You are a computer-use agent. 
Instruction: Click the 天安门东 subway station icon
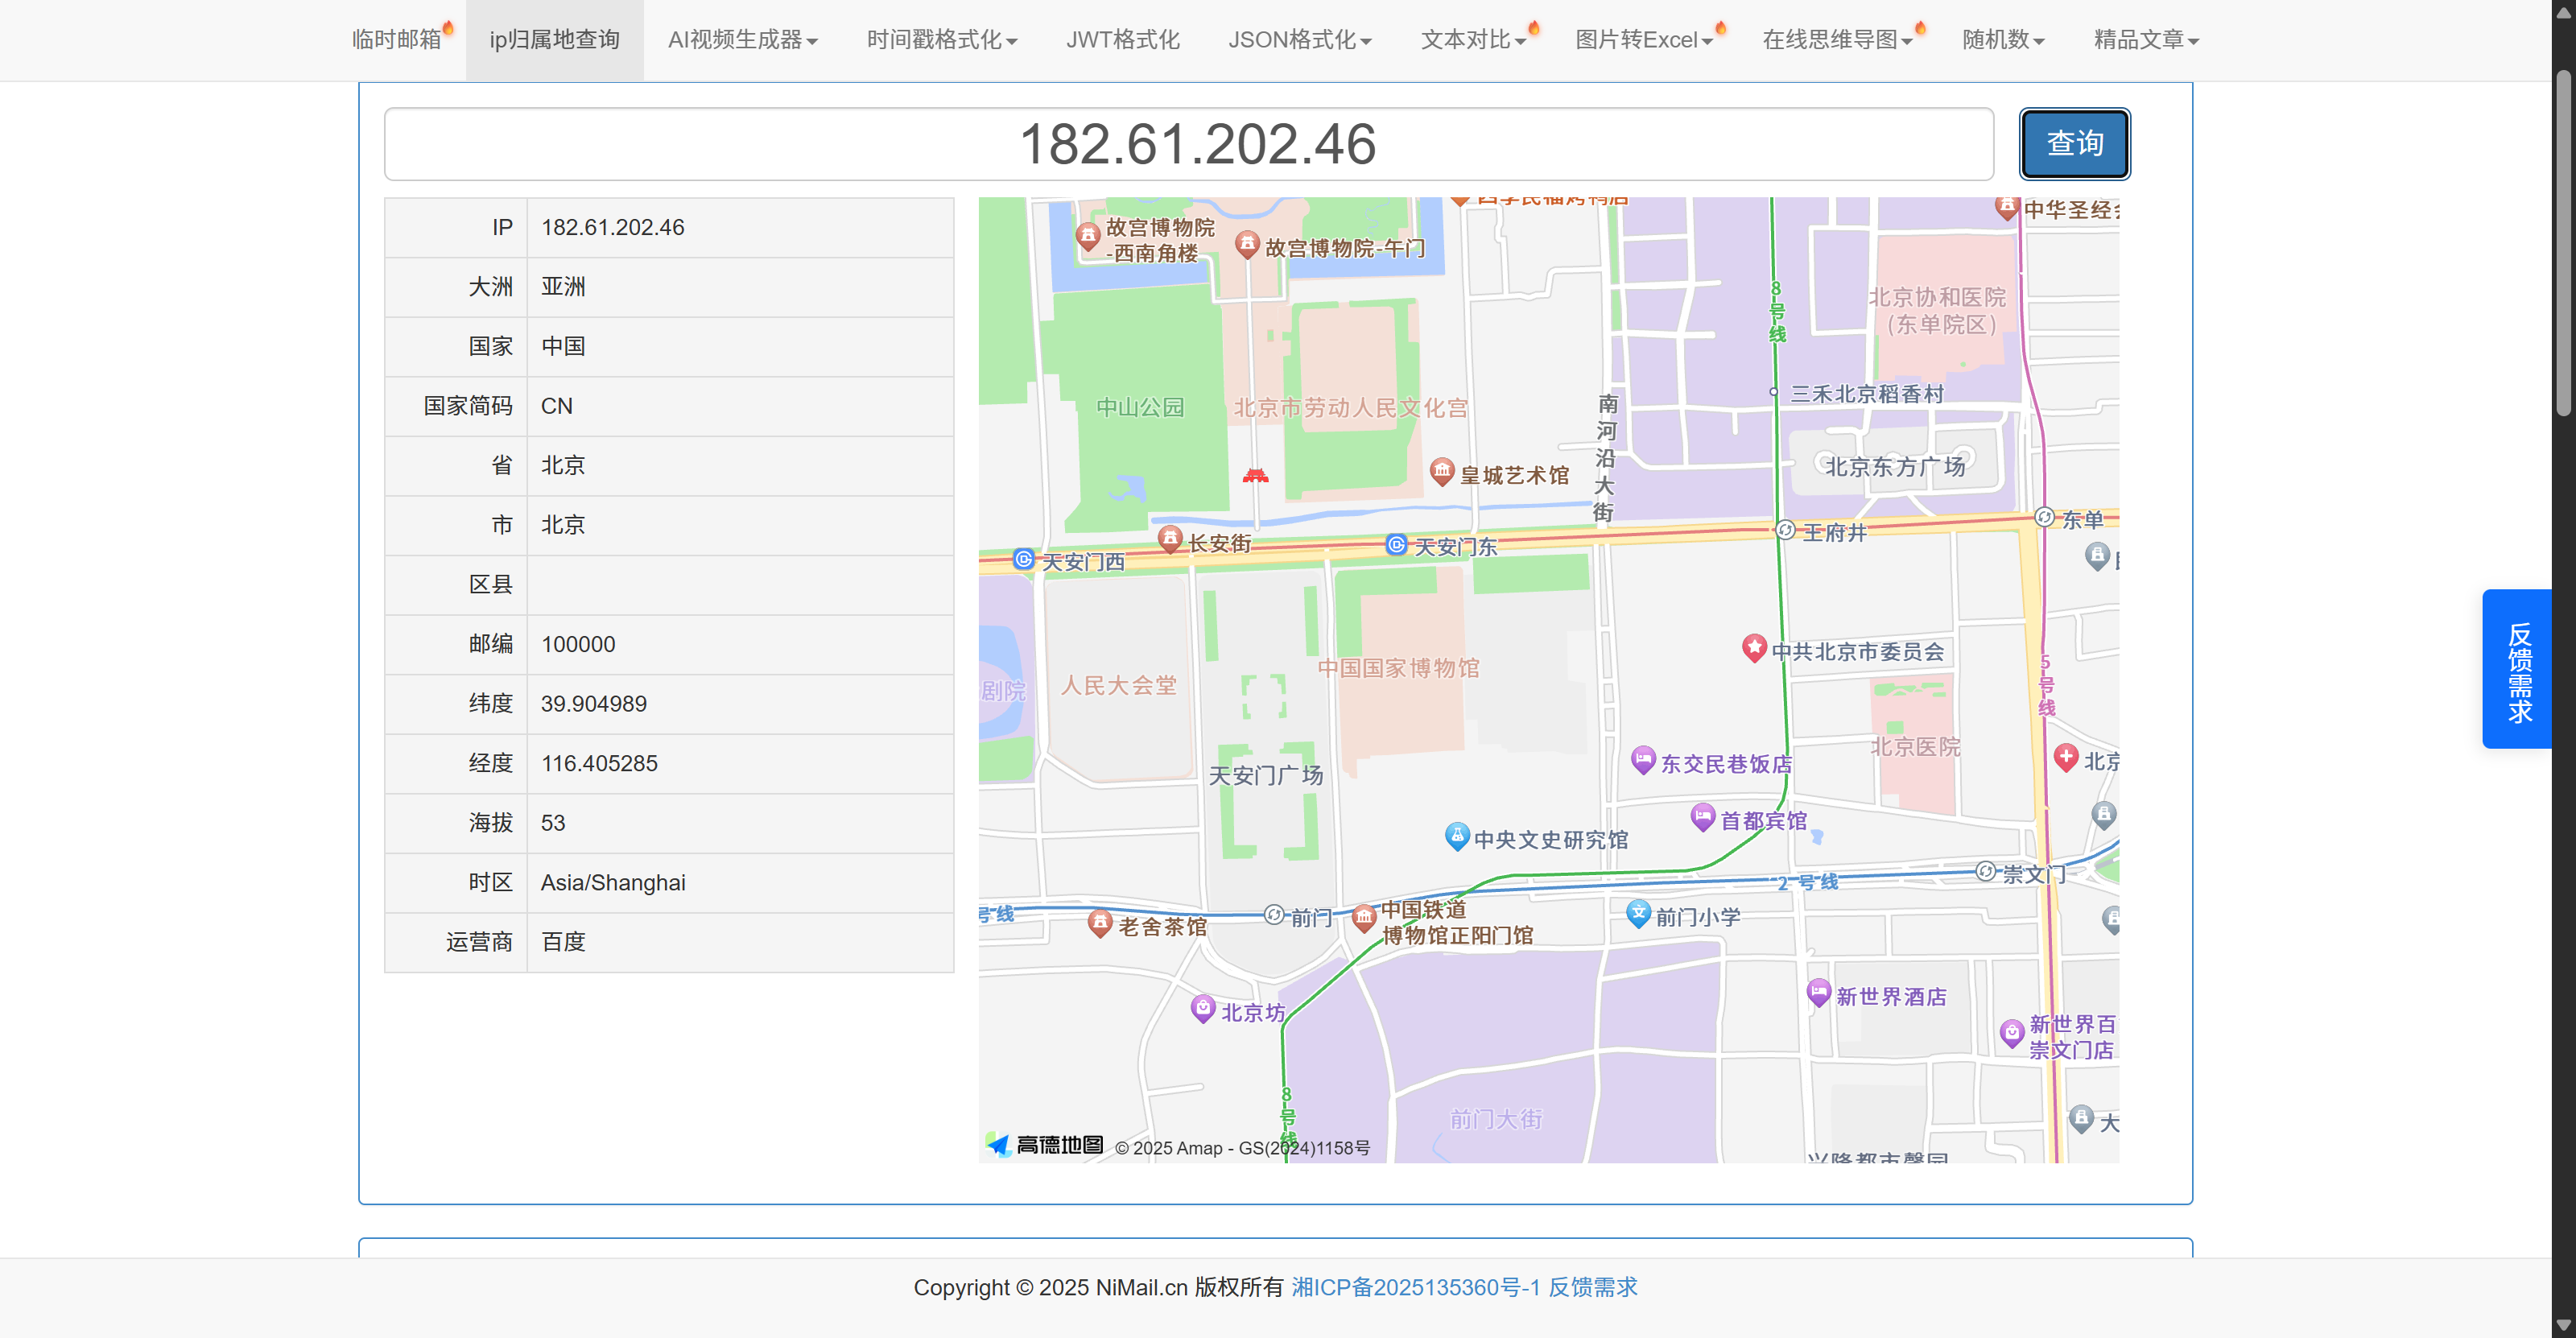coord(1396,544)
